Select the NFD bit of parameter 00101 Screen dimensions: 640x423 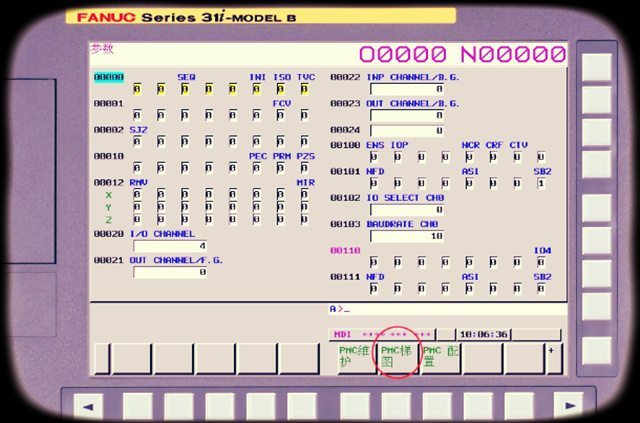pos(374,184)
